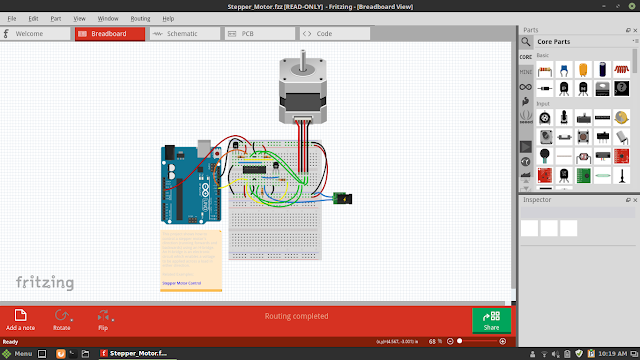Viewport: 640px width, 360px height.
Task: Click the volume icon in system tray
Action: [556, 354]
